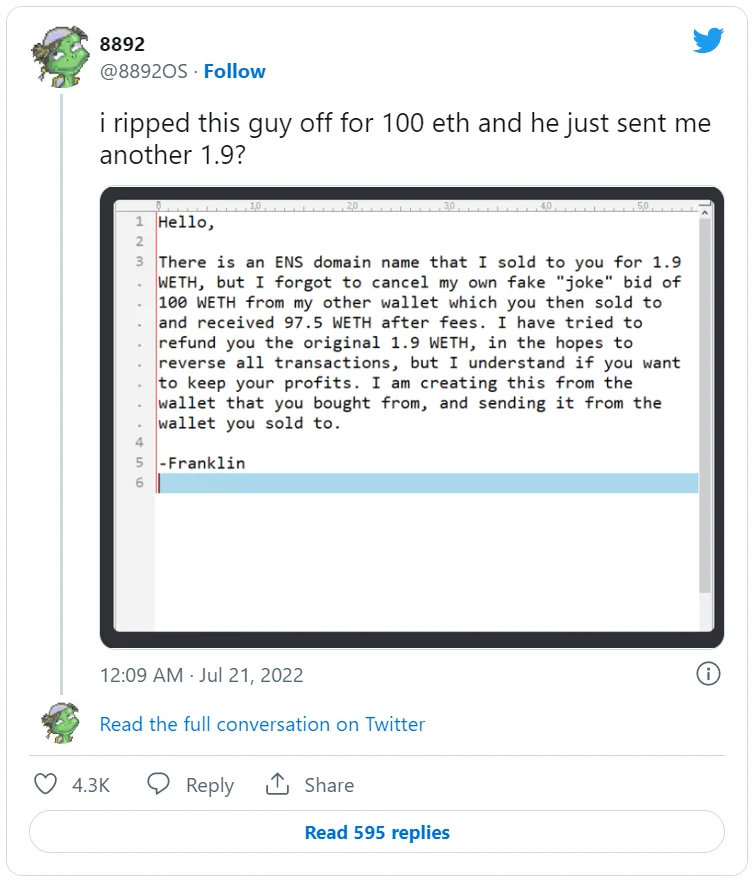Click the highlighted line 6 in editor
This screenshot has width=755, height=883.
[x=428, y=483]
